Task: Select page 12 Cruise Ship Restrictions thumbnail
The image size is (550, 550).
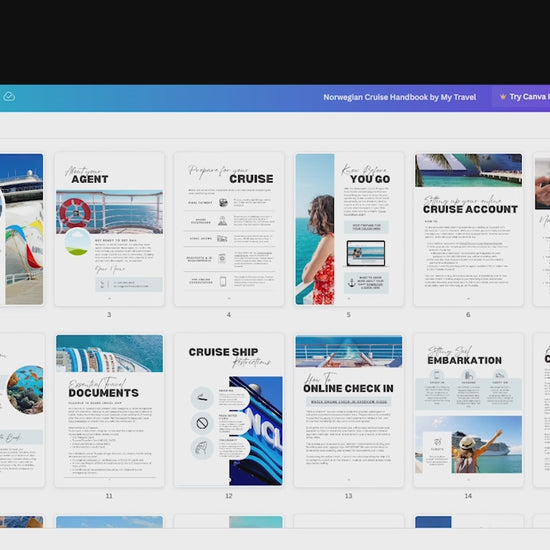Action: (x=229, y=410)
